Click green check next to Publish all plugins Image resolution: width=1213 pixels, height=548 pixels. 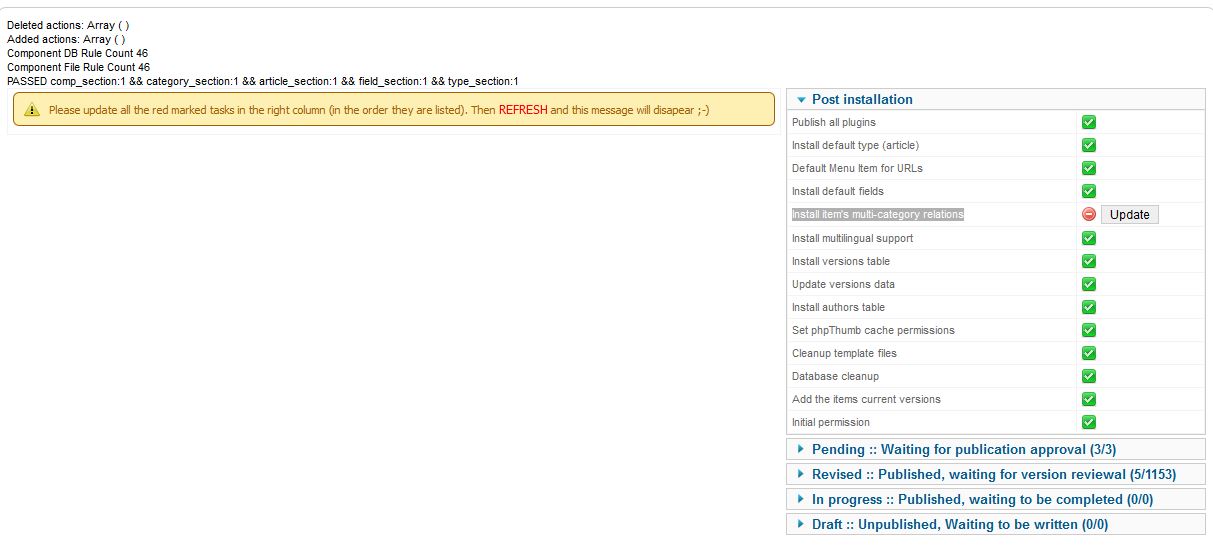(x=1089, y=122)
